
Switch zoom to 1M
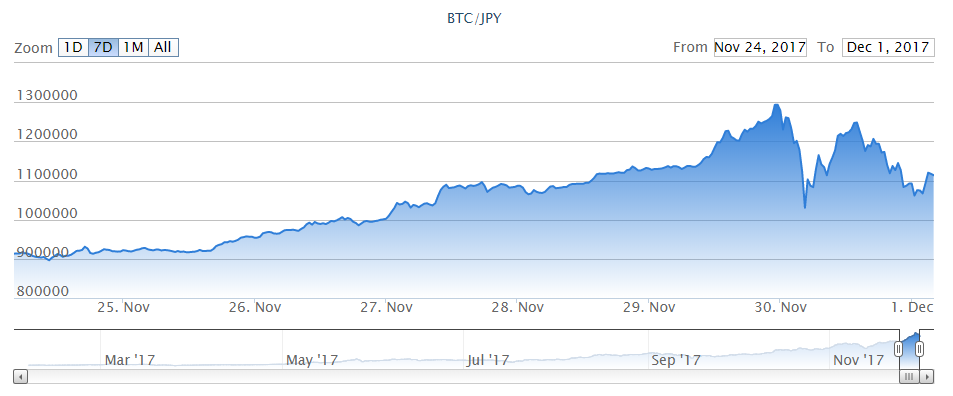click(133, 47)
